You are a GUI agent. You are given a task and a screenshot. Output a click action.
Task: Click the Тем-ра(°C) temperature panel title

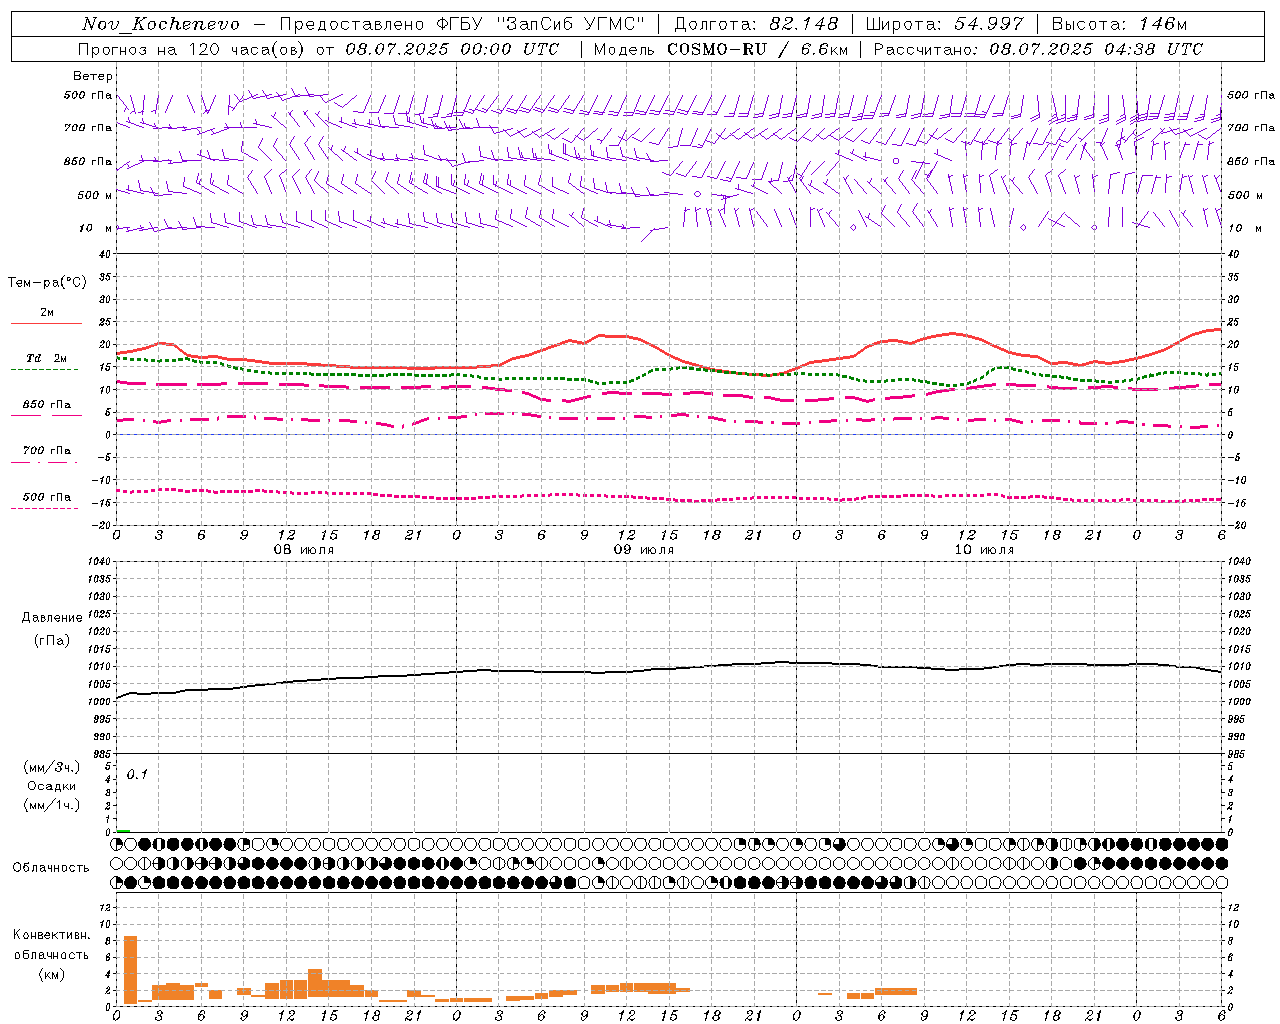tap(47, 283)
